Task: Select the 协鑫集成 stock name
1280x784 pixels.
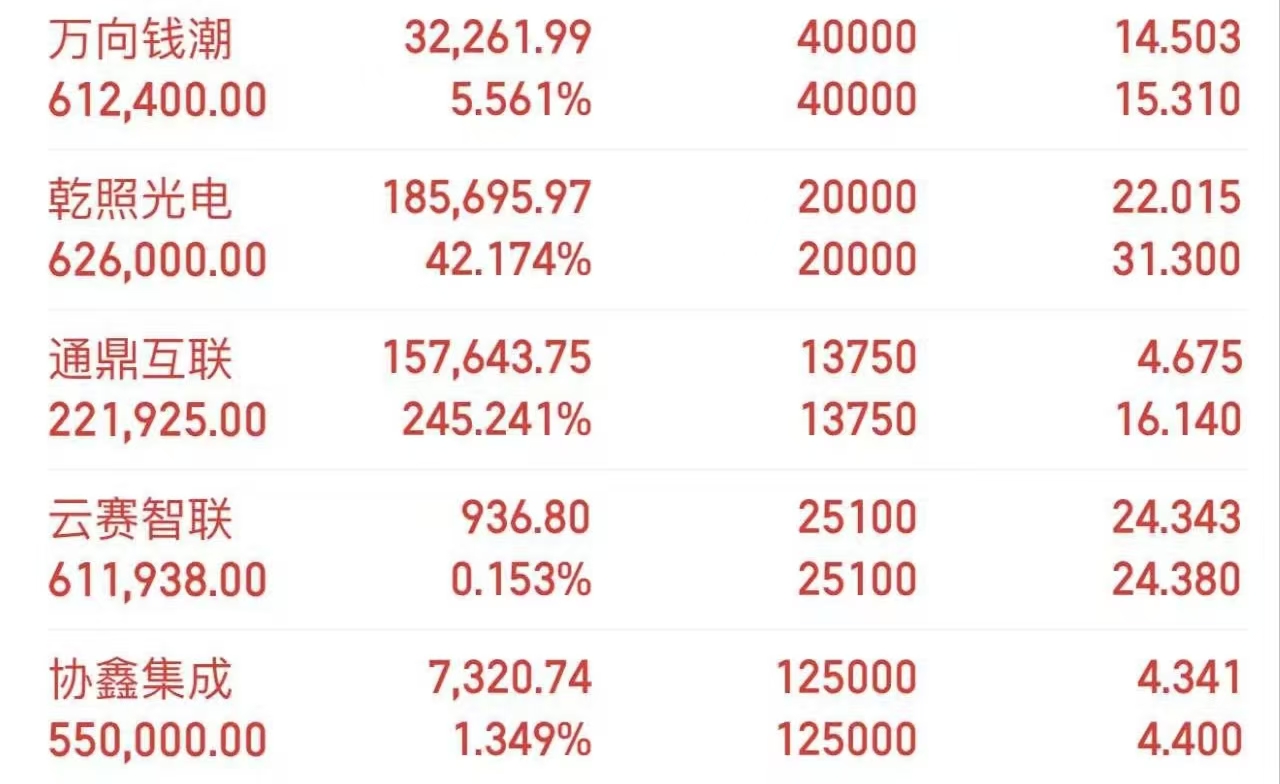Action: click(141, 679)
